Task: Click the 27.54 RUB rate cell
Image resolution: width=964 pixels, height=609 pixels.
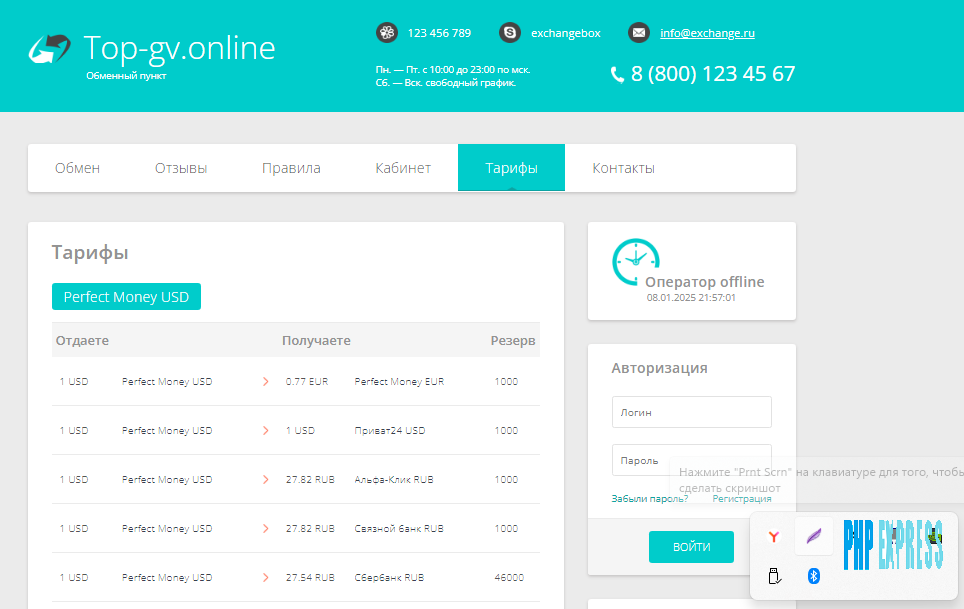Action: 310,578
